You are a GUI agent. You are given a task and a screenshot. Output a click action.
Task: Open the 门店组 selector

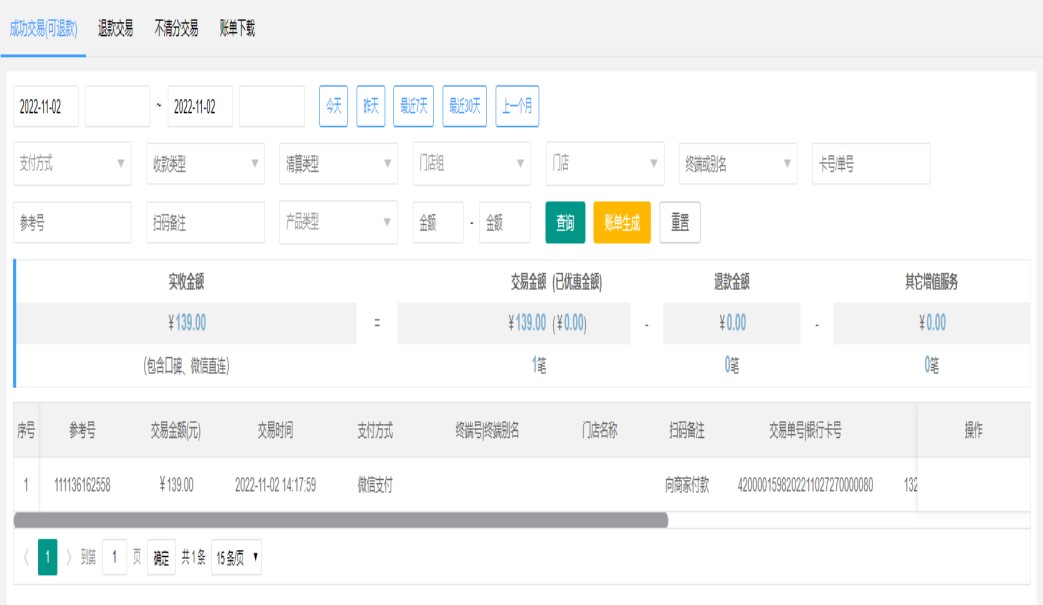click(x=471, y=164)
